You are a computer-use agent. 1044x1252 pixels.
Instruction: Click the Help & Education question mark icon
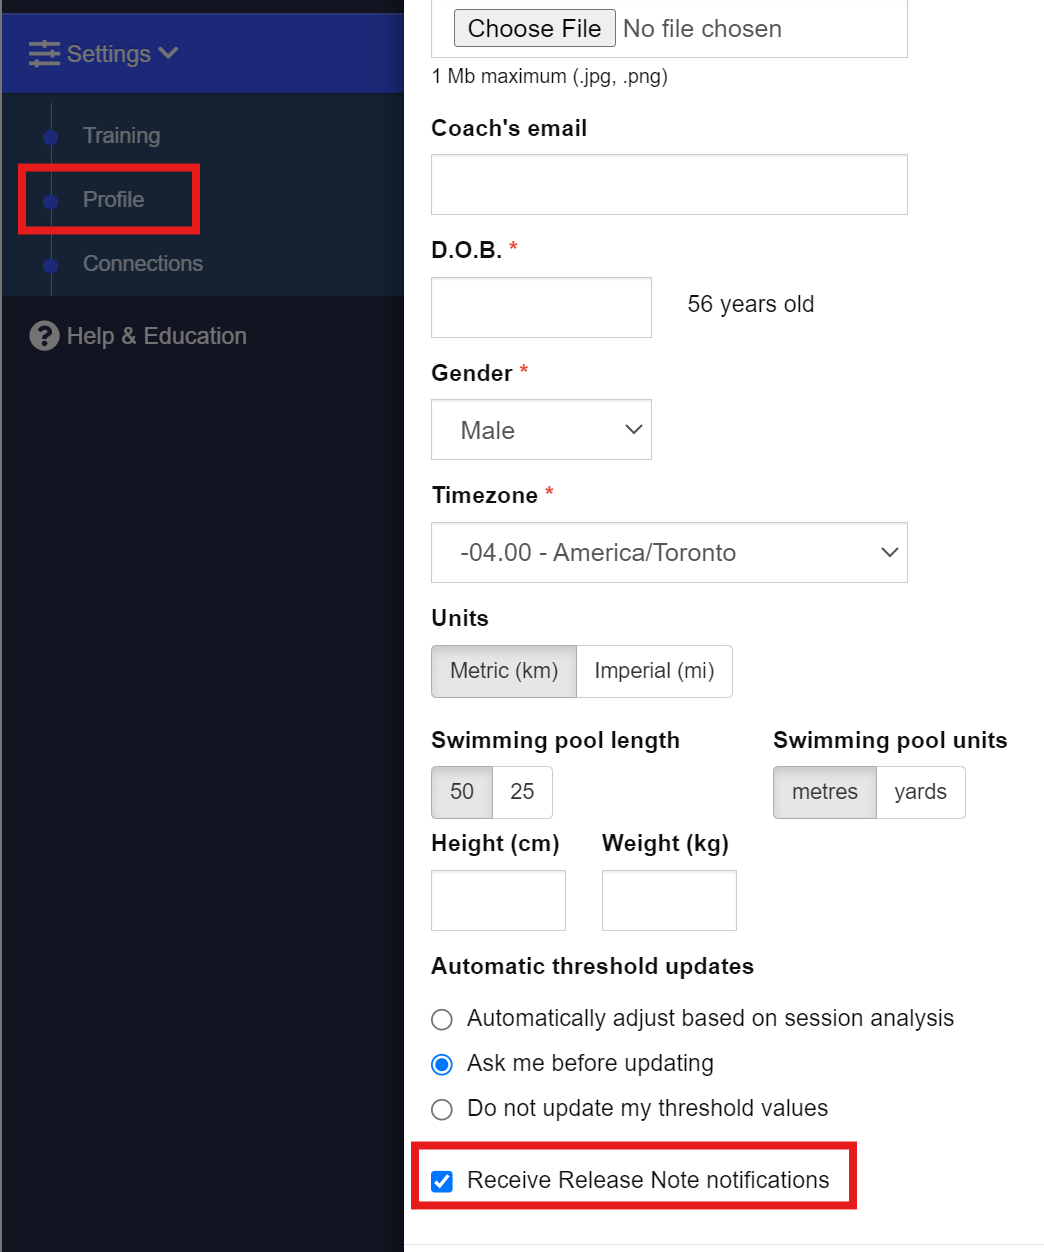pos(44,336)
